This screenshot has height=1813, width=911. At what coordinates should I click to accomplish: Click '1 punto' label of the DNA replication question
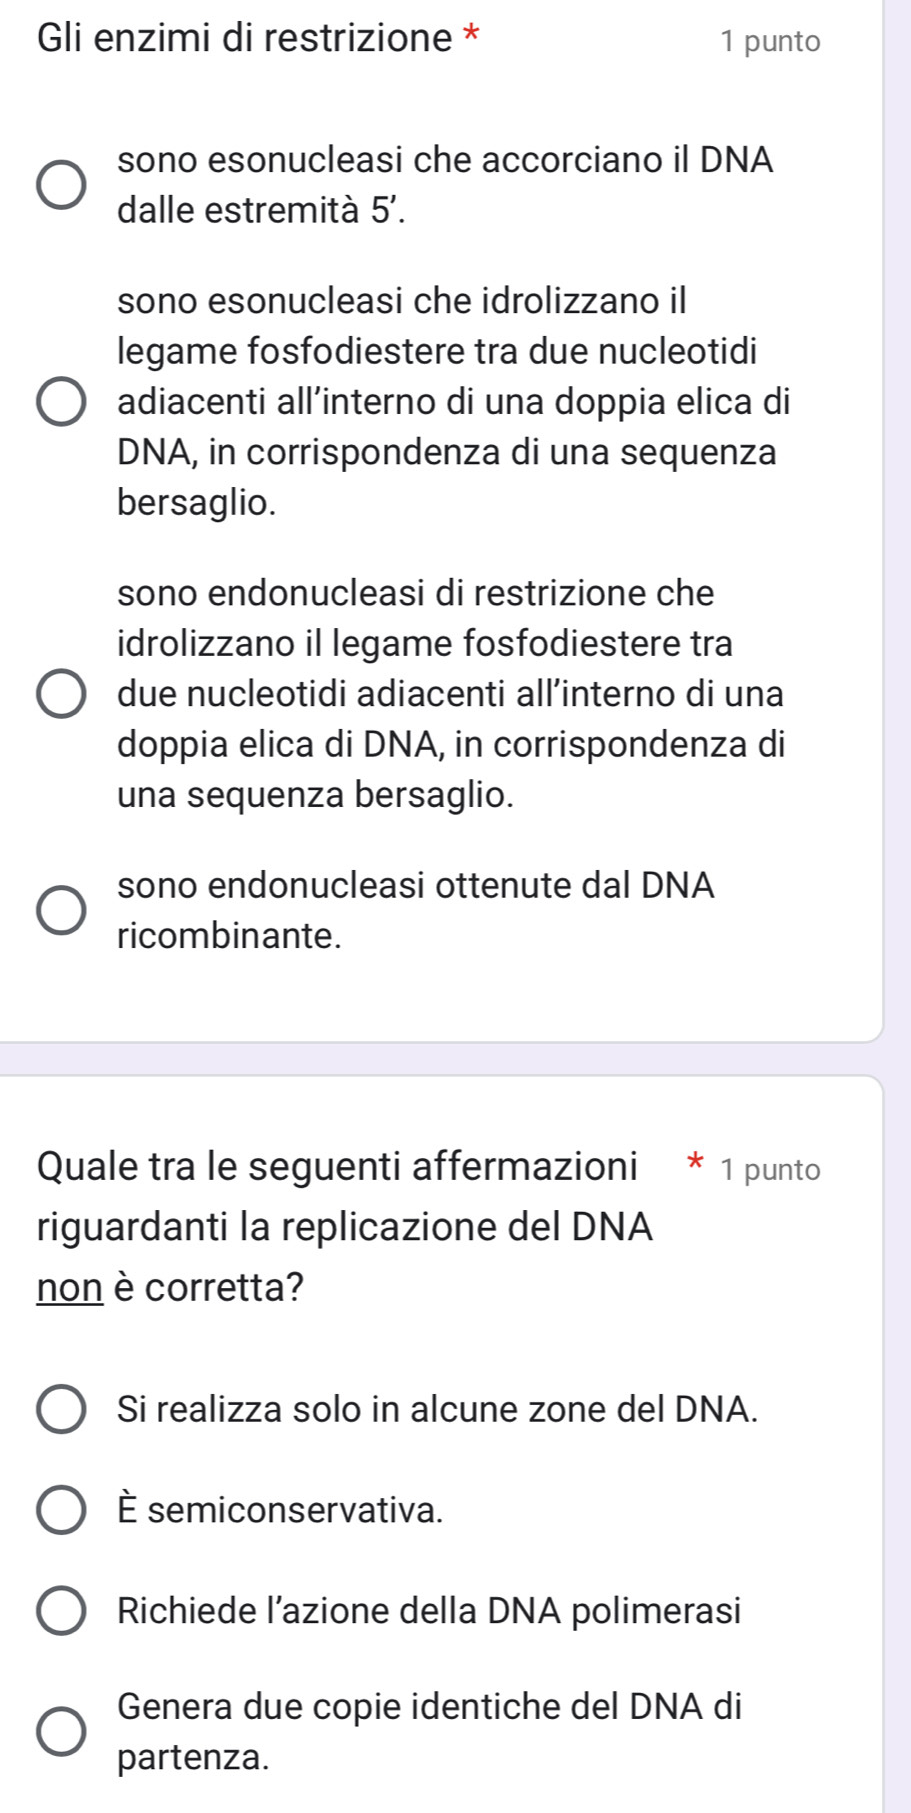pyautogui.click(x=769, y=1170)
